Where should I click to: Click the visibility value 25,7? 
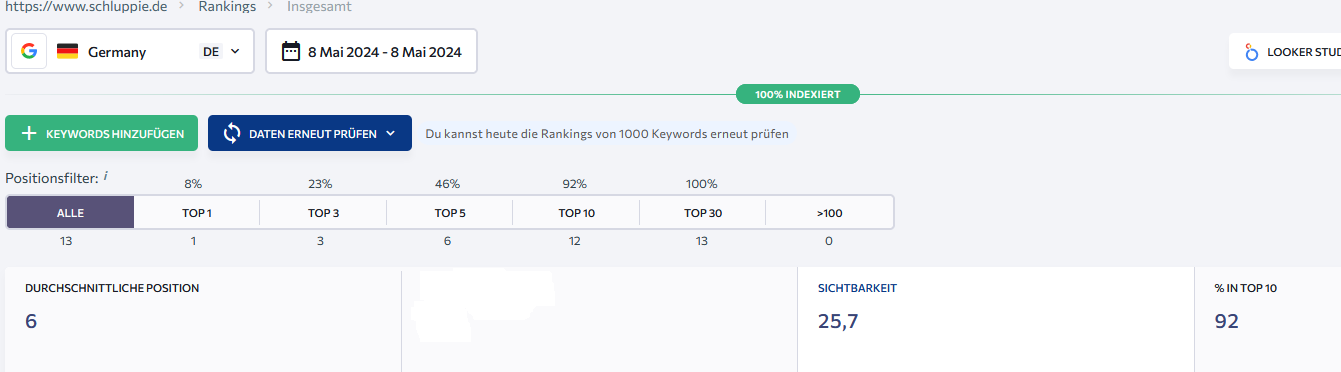pos(838,321)
